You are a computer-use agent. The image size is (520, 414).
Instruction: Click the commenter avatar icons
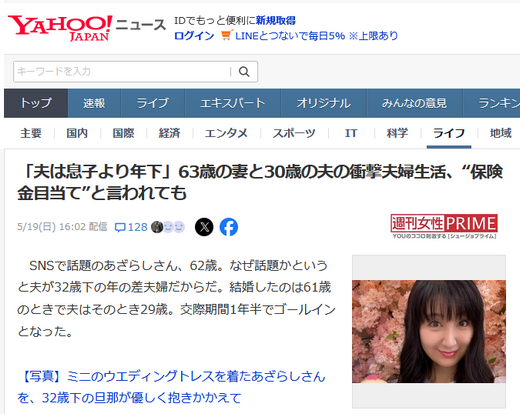[x=168, y=227]
